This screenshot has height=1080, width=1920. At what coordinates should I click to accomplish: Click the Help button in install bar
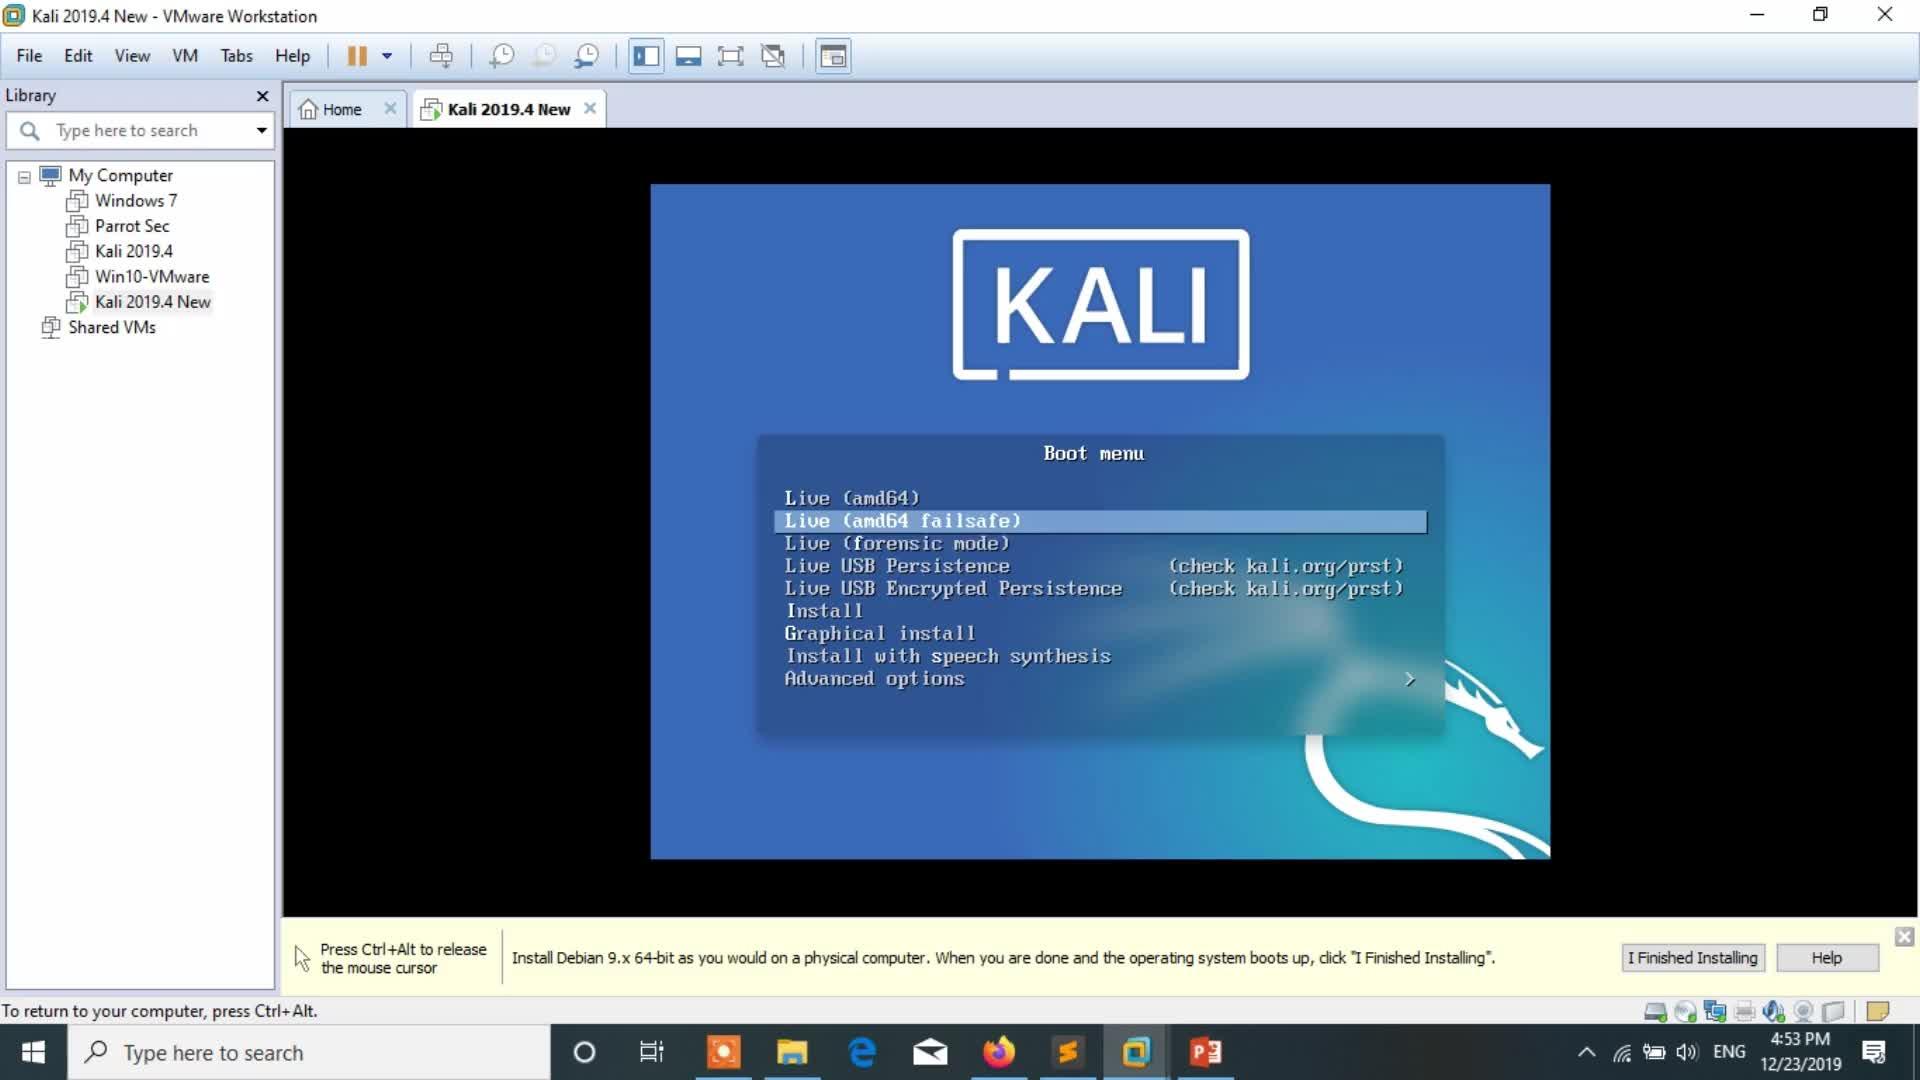click(1827, 958)
